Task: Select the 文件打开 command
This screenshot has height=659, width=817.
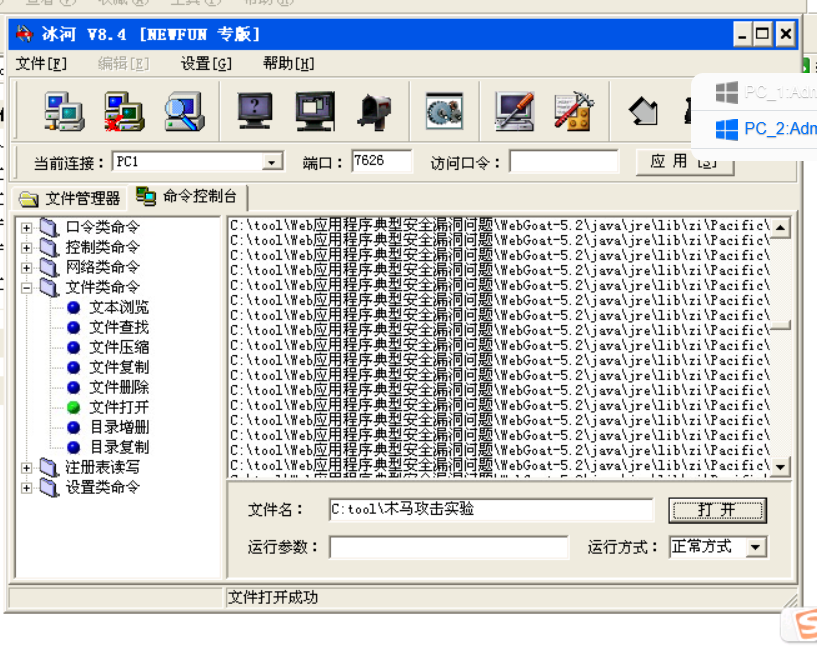Action: pos(119,407)
